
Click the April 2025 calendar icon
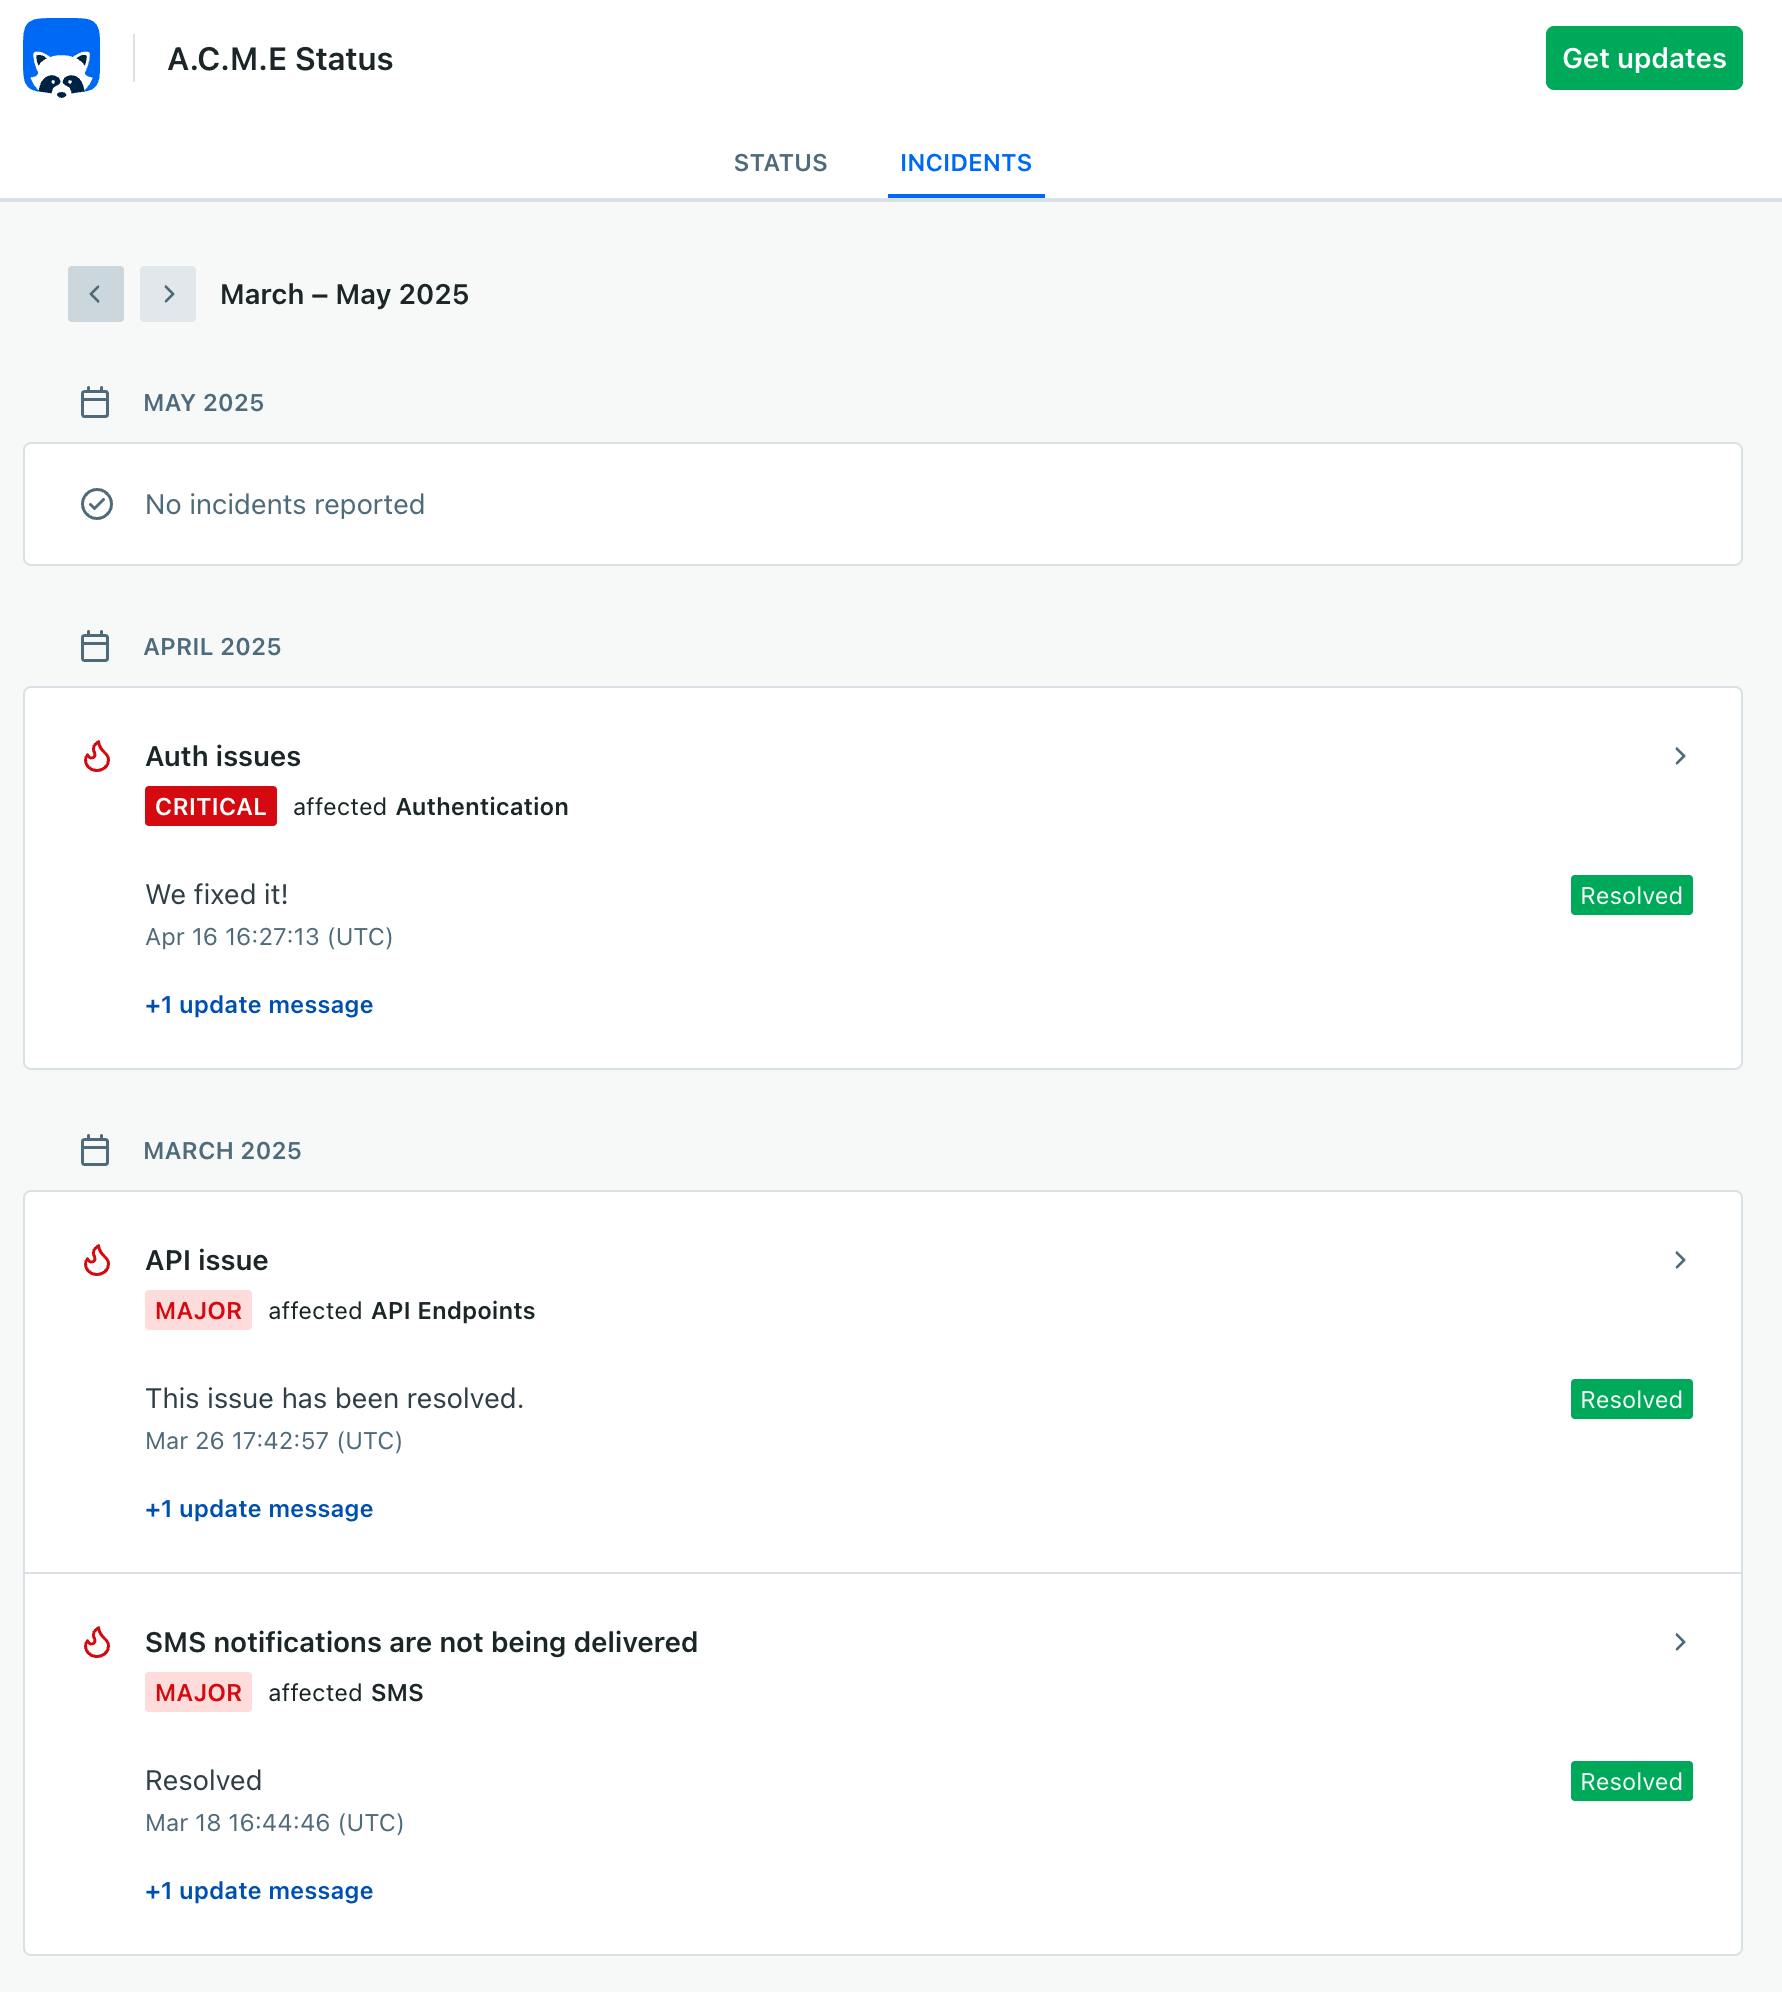pyautogui.click(x=95, y=646)
